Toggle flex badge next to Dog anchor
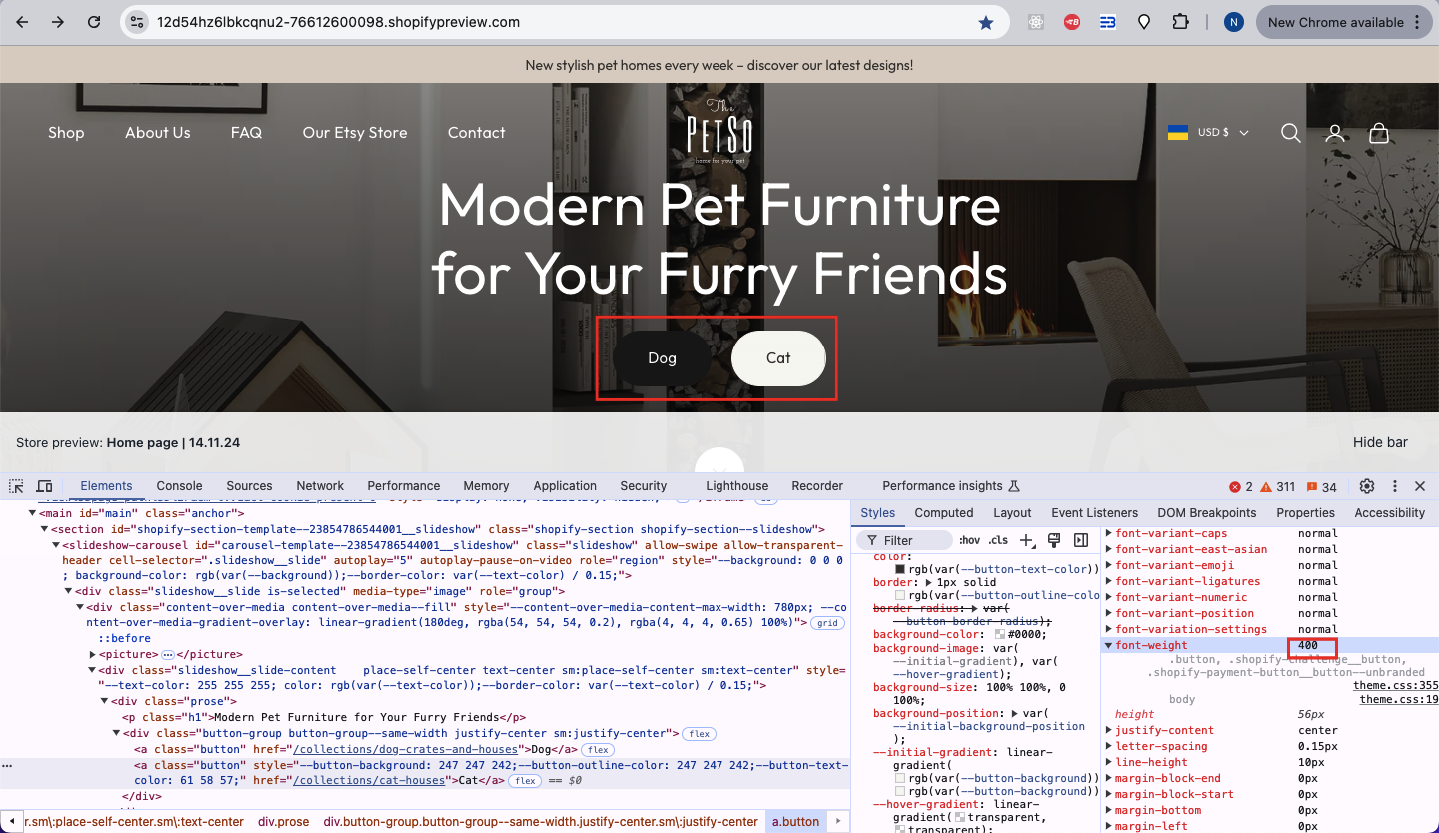The image size is (1439, 833). coord(599,750)
